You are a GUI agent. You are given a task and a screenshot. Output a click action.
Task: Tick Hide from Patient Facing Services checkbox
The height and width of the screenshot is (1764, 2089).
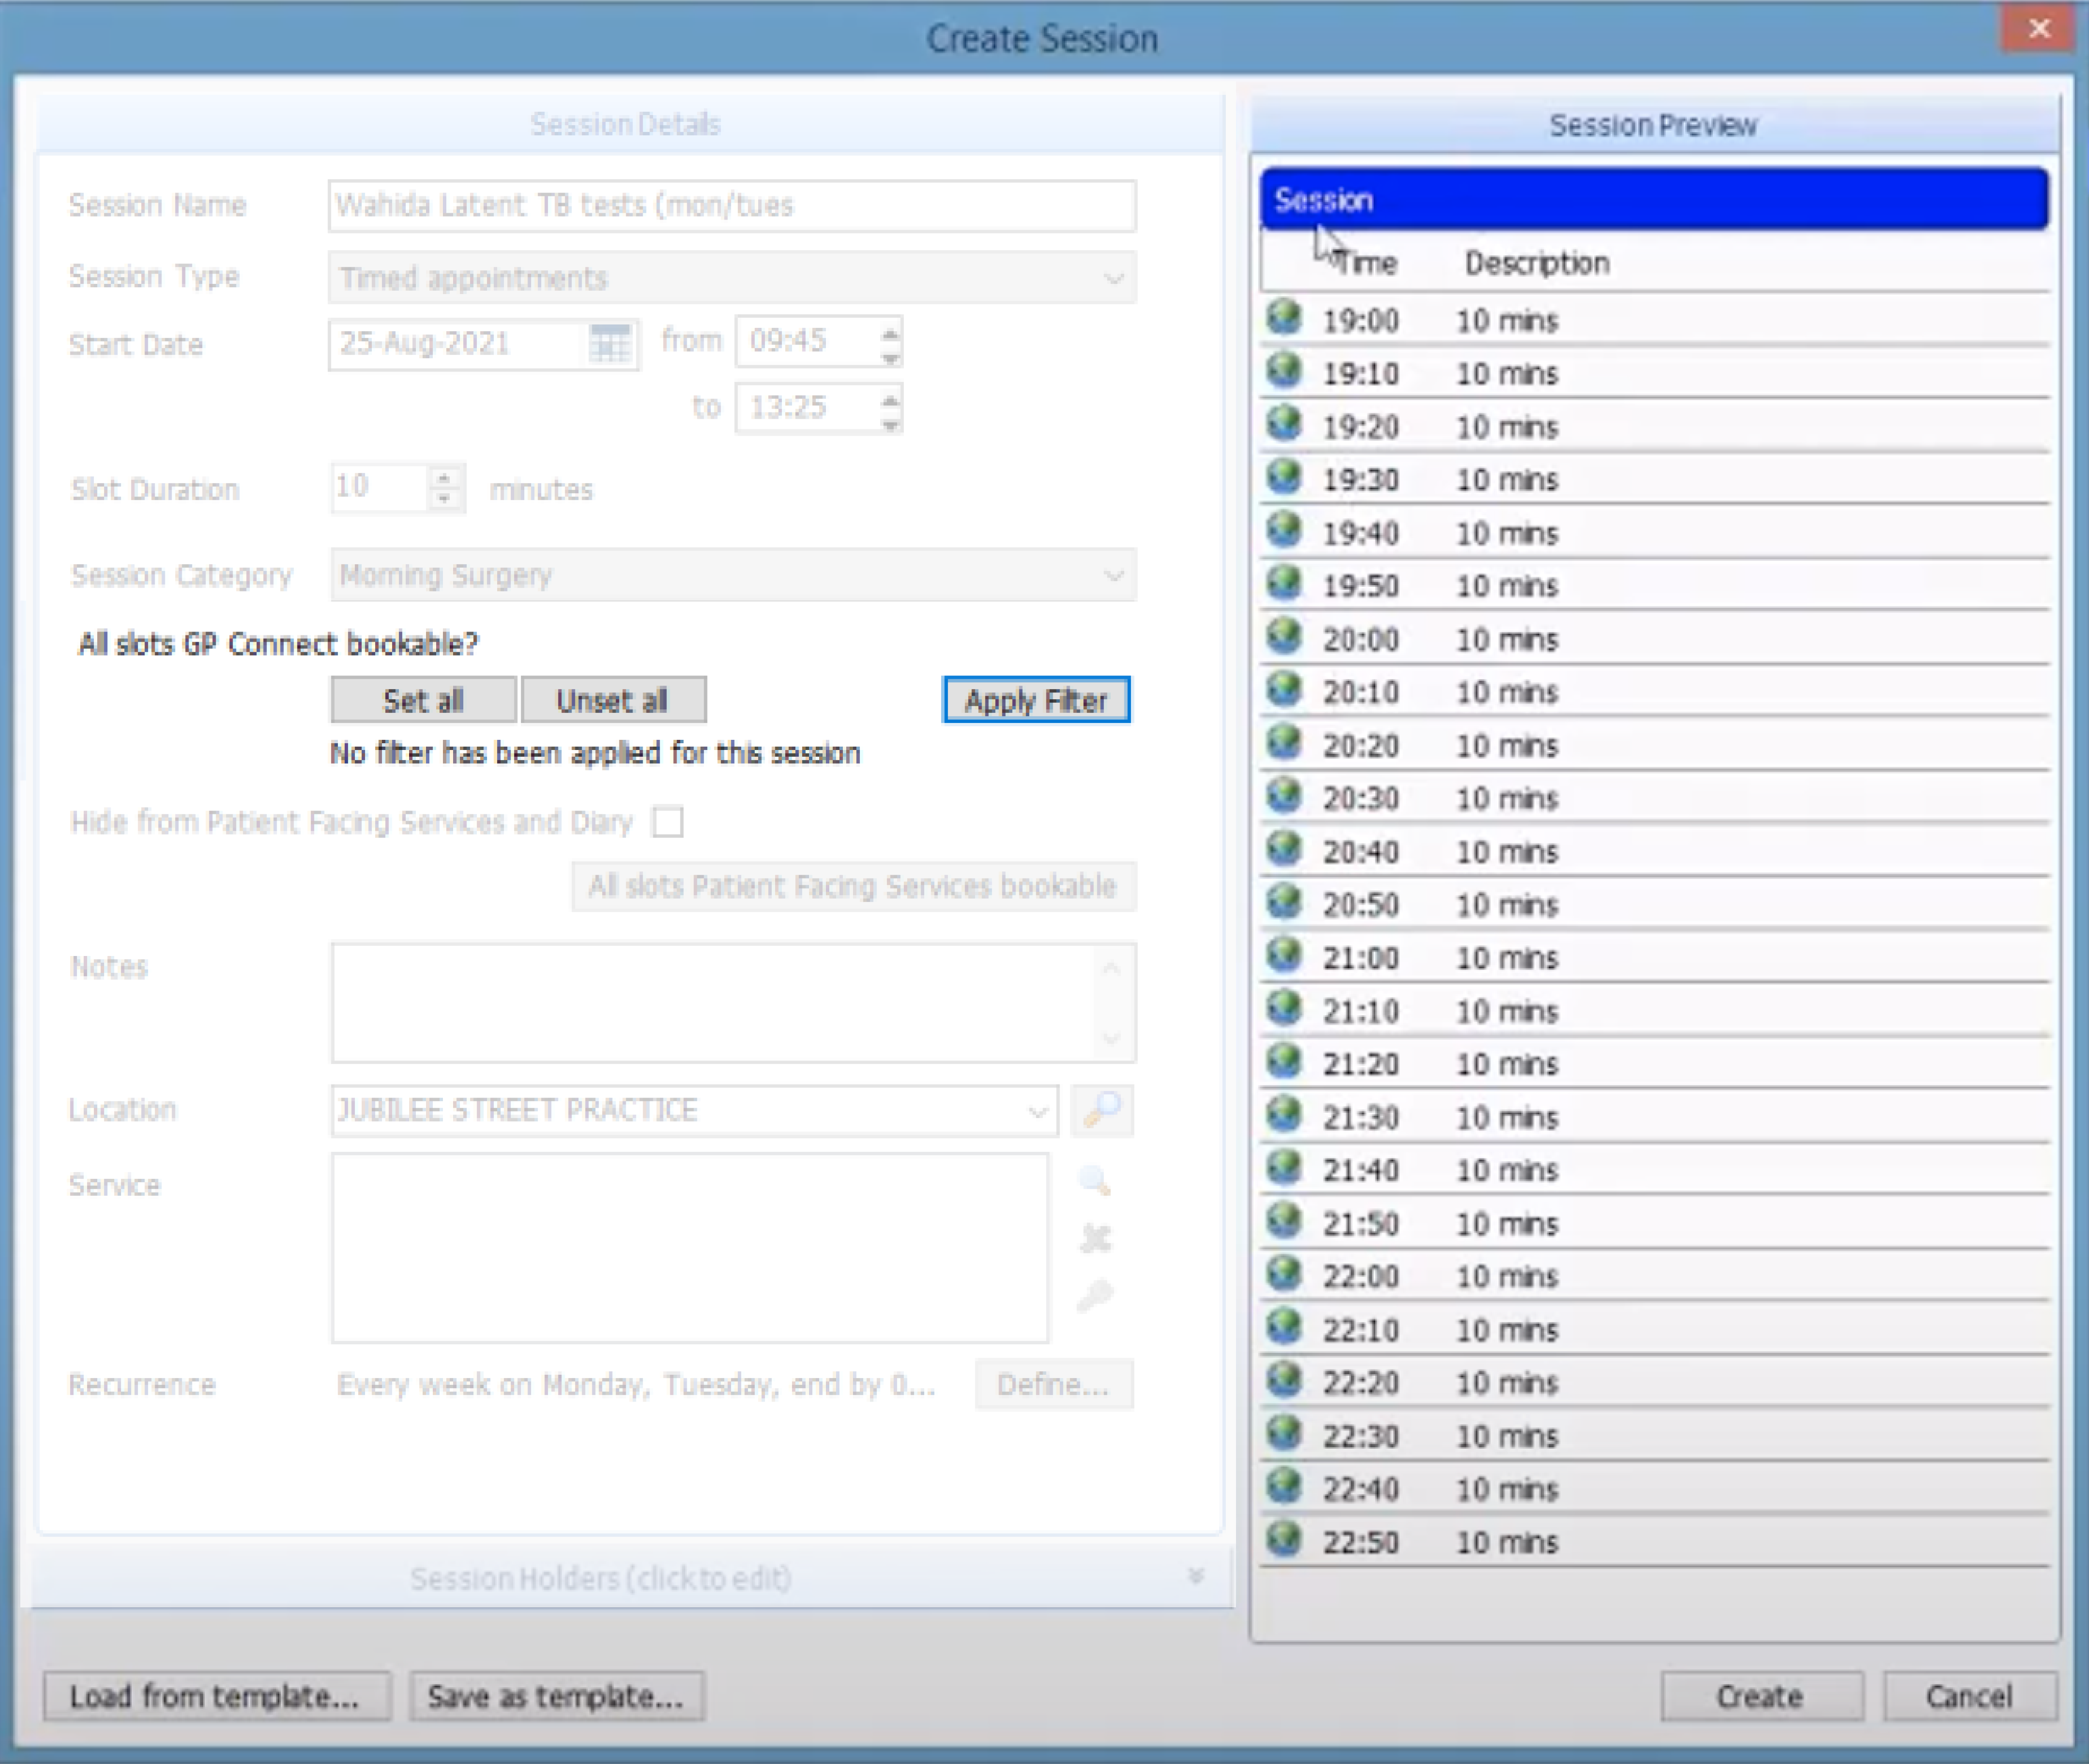668,822
